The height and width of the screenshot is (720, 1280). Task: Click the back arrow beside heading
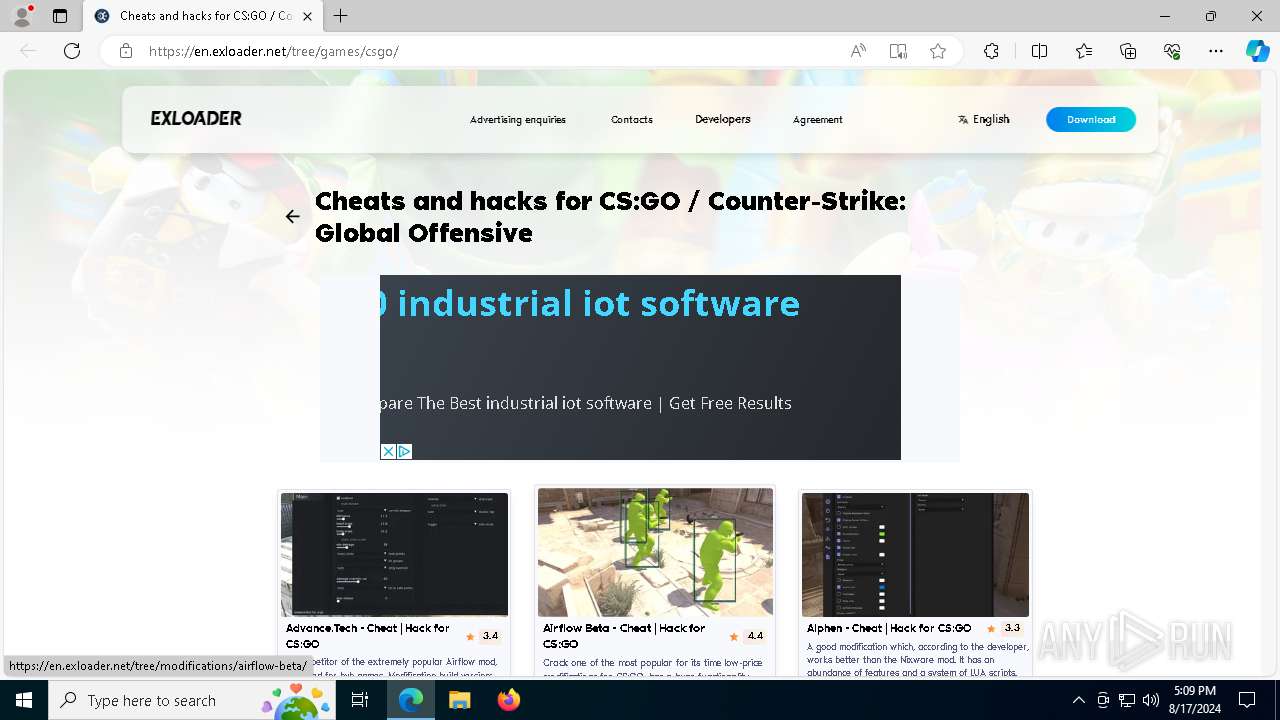pos(292,216)
